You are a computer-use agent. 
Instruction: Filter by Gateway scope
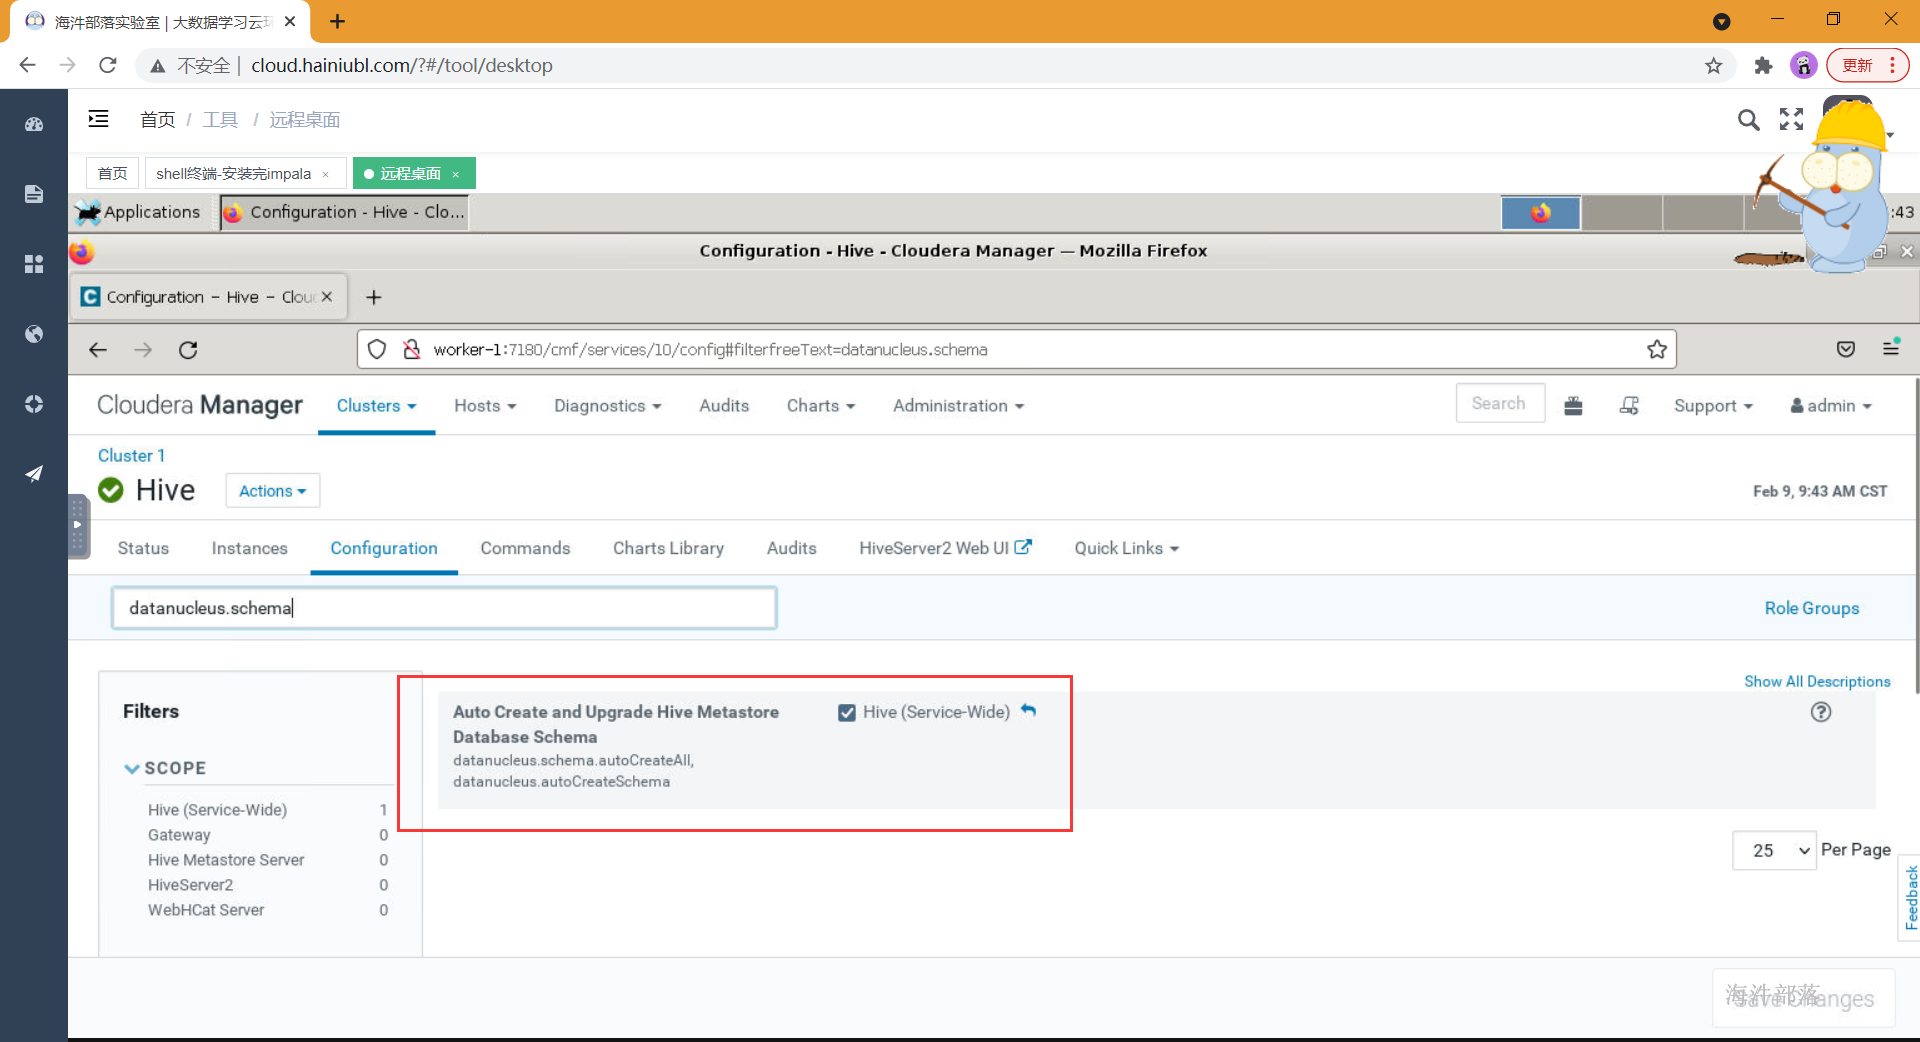[179, 835]
